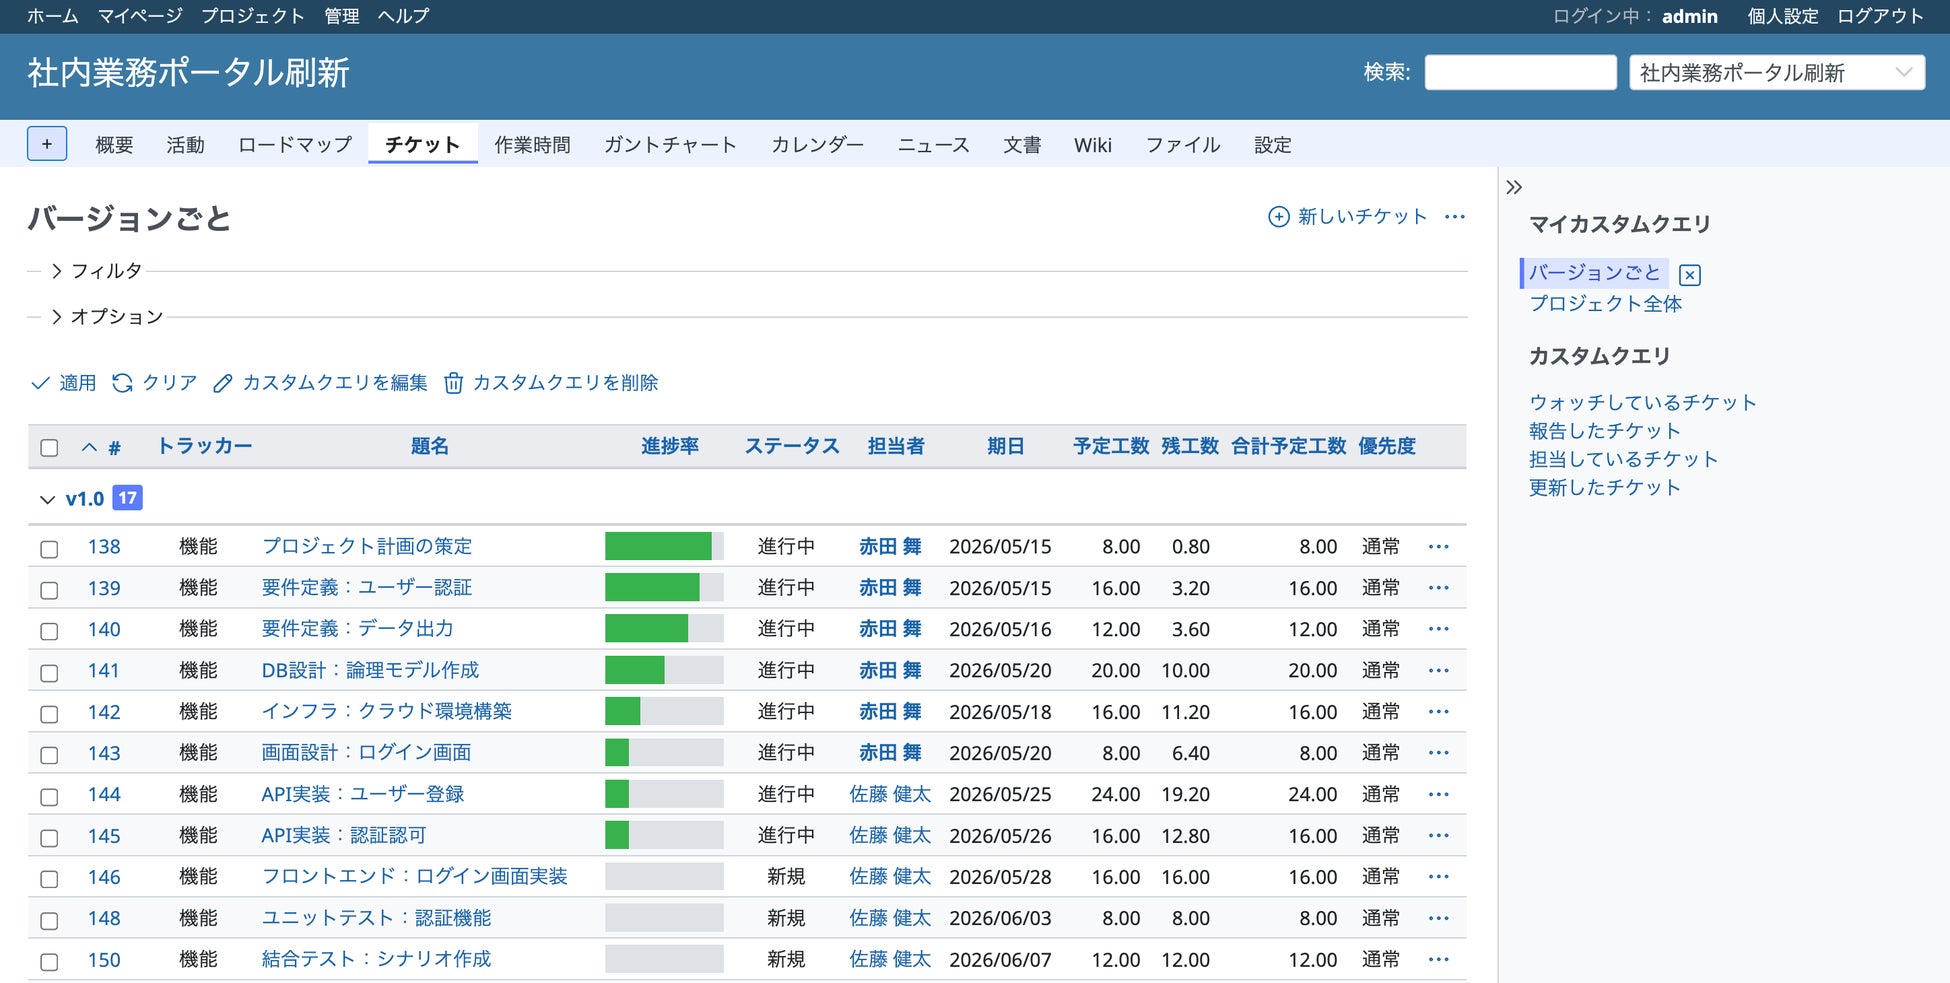Viewport: 1950px width, 983px height.
Task: Collapse the v1.0 version group
Action: pyautogui.click(x=47, y=499)
